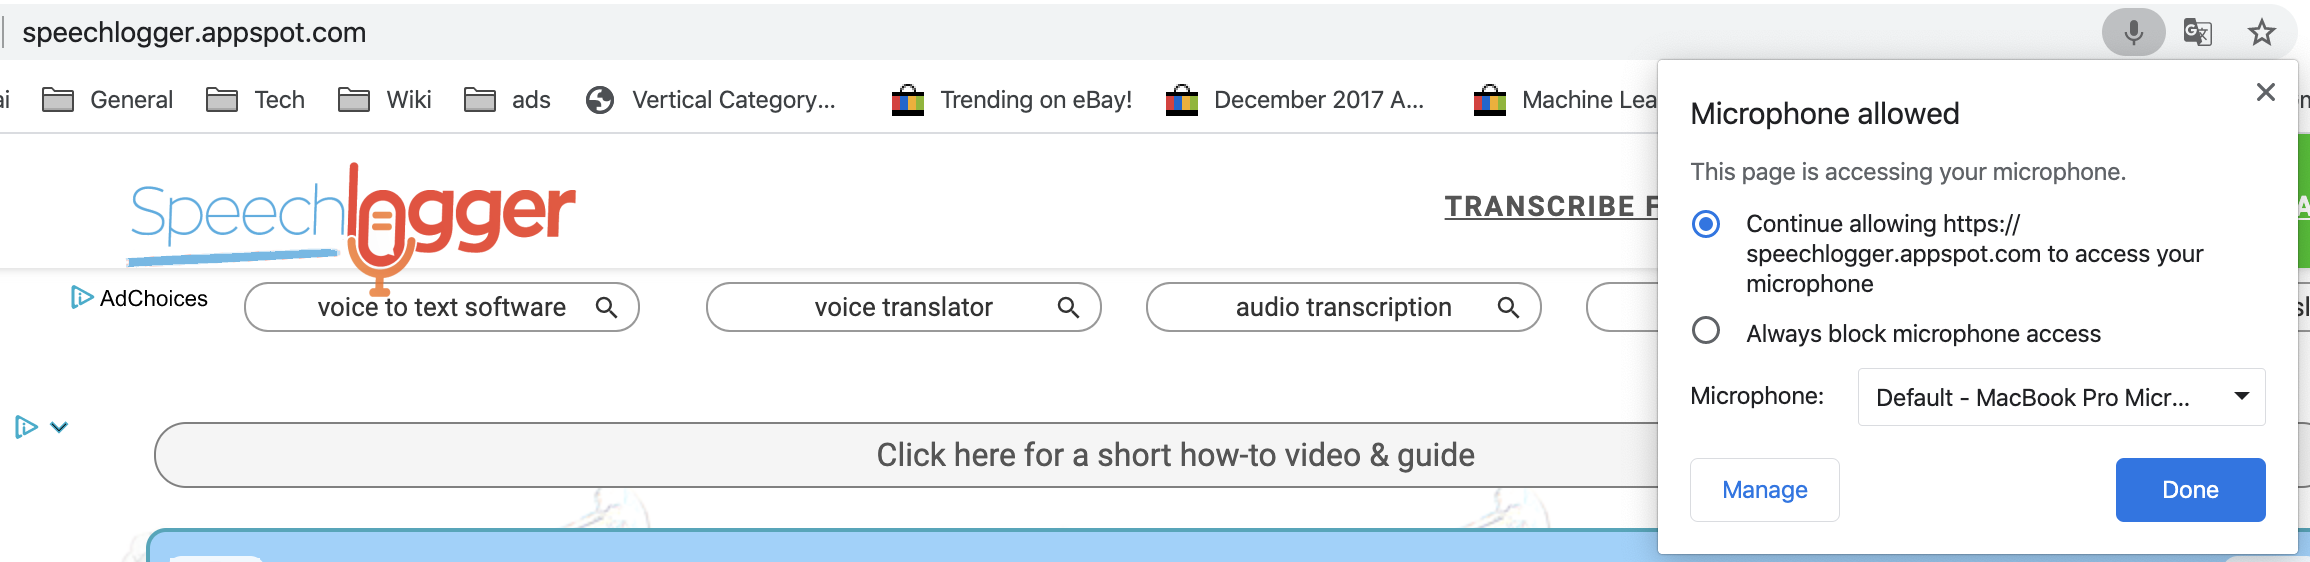
Task: Open the December 2017 bookmark
Action: [x=1295, y=100]
